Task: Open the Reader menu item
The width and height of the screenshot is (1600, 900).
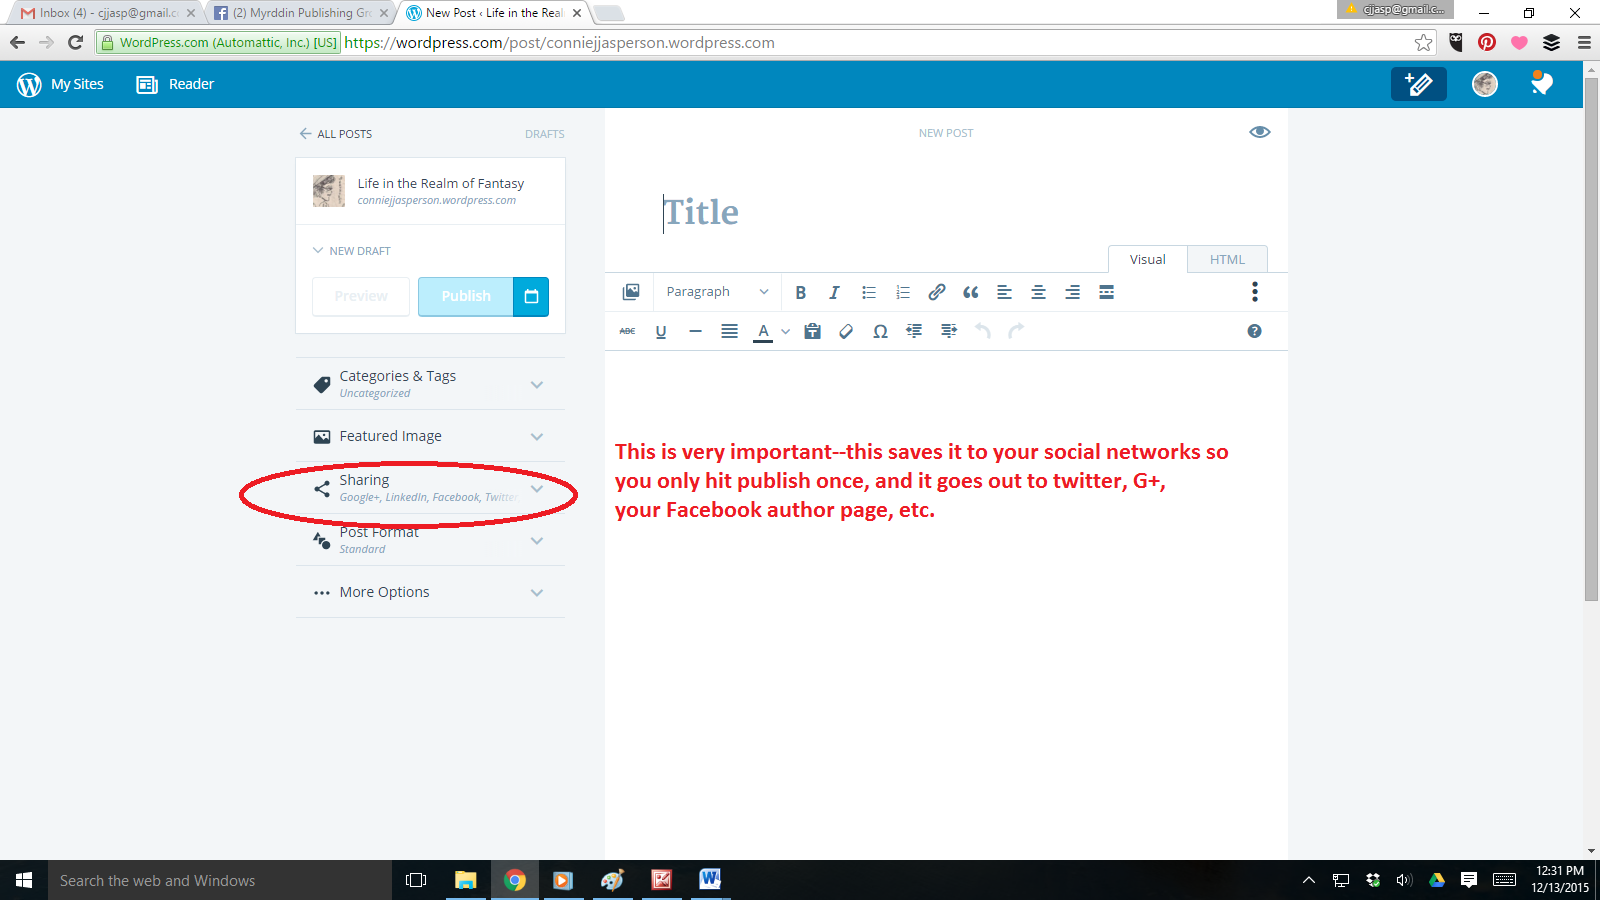Action: click(176, 84)
